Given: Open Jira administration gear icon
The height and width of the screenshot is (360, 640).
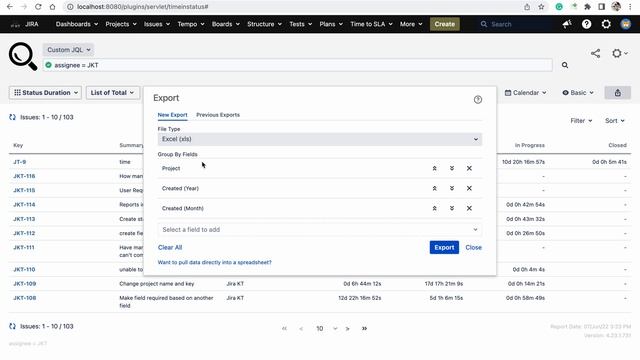Looking at the screenshot, I should [606, 24].
